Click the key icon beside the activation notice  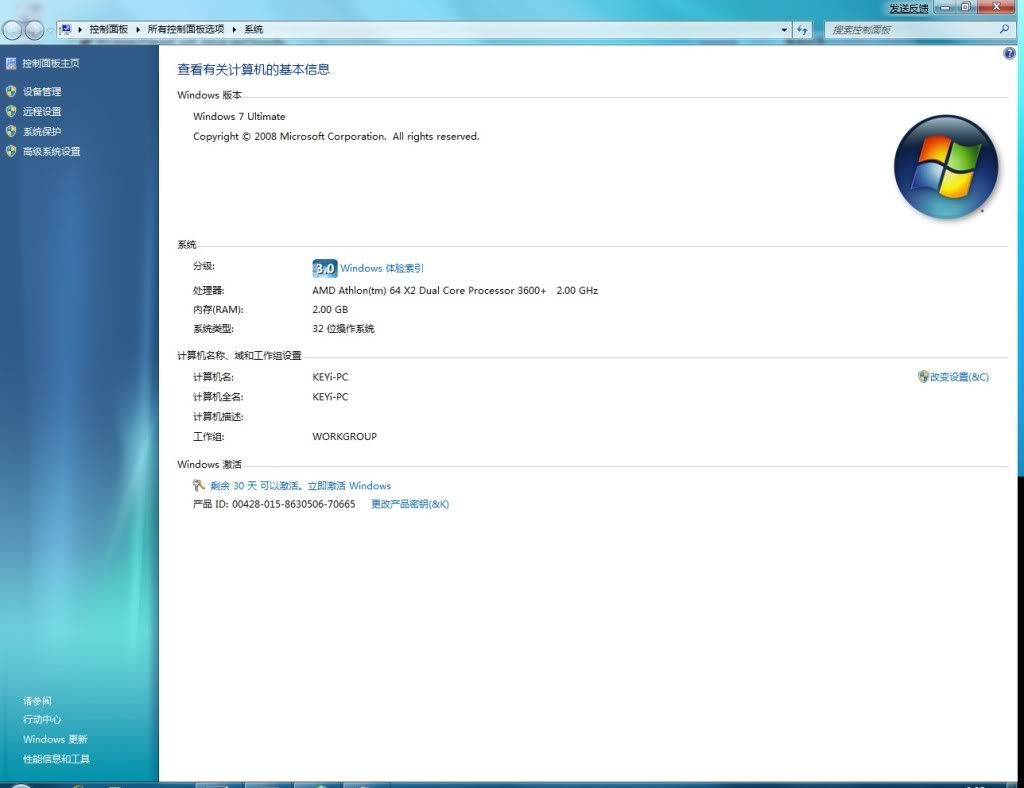coord(199,485)
